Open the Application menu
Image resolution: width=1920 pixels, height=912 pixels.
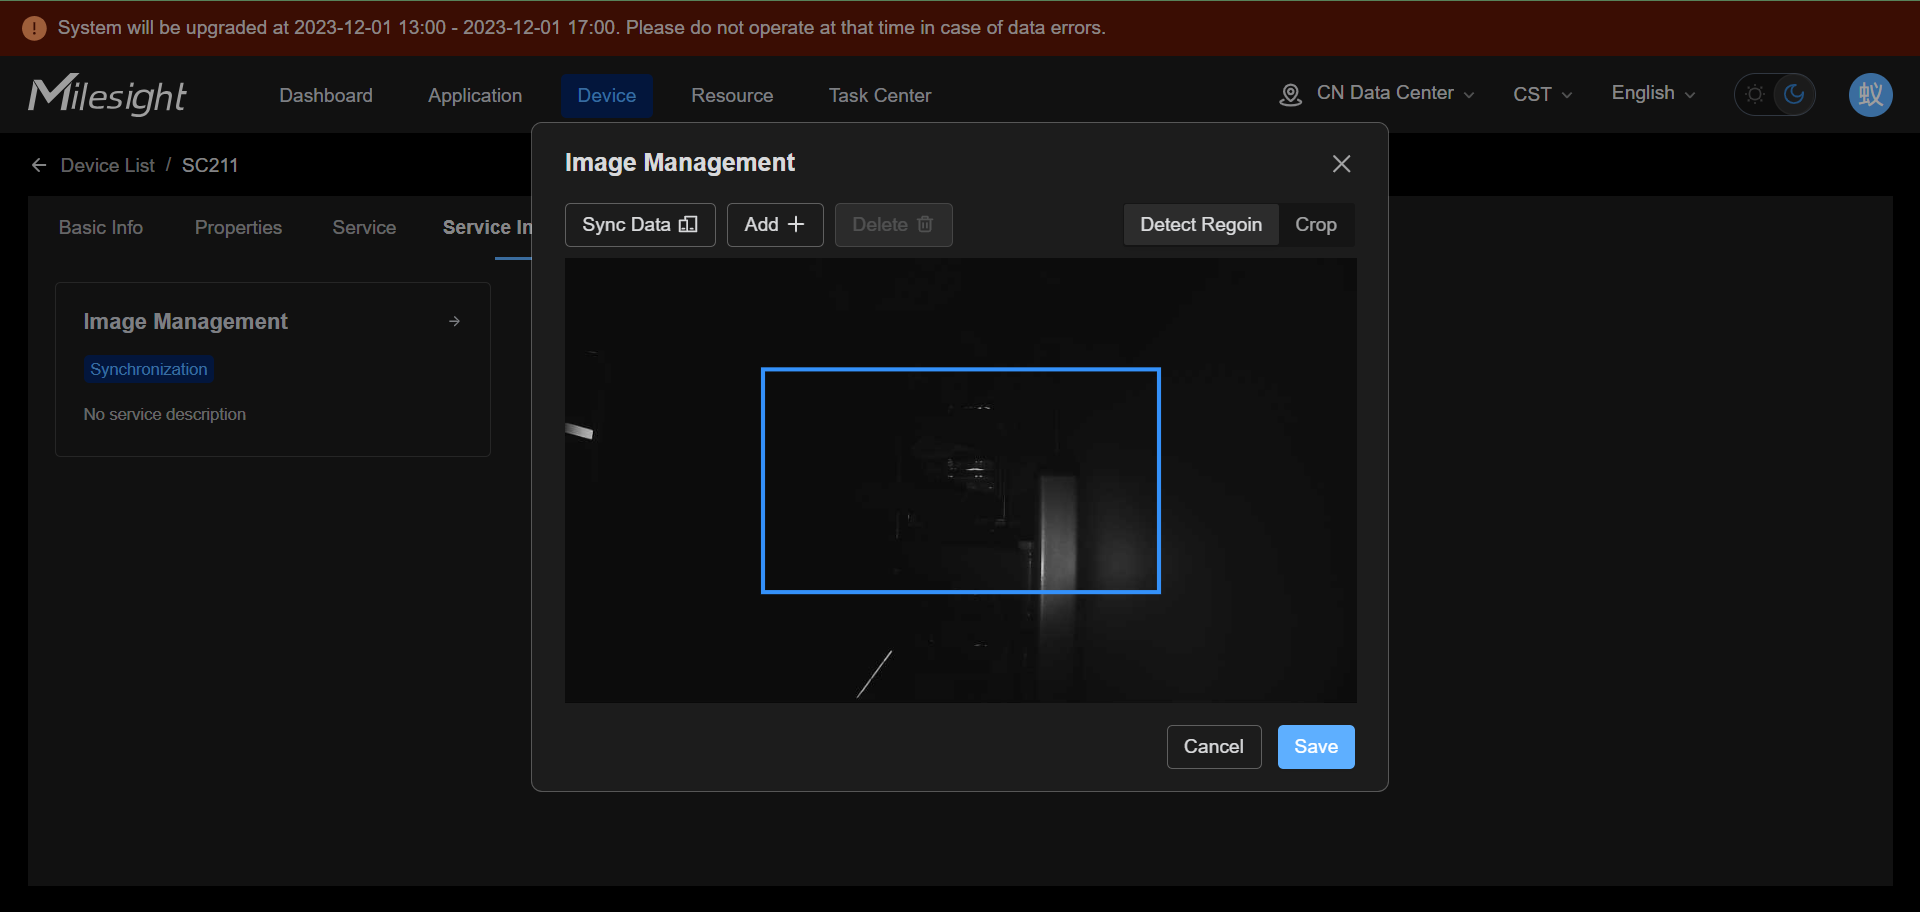coord(475,95)
